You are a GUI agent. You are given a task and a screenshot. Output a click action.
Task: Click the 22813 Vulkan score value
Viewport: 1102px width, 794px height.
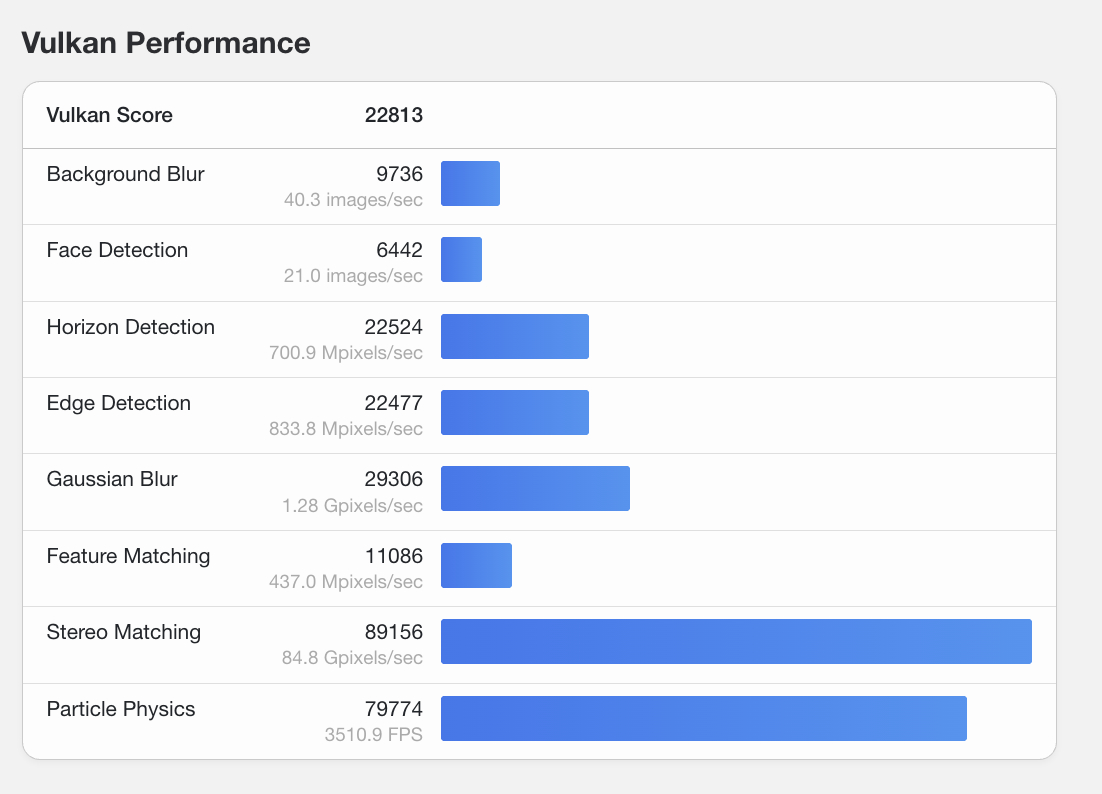click(393, 115)
